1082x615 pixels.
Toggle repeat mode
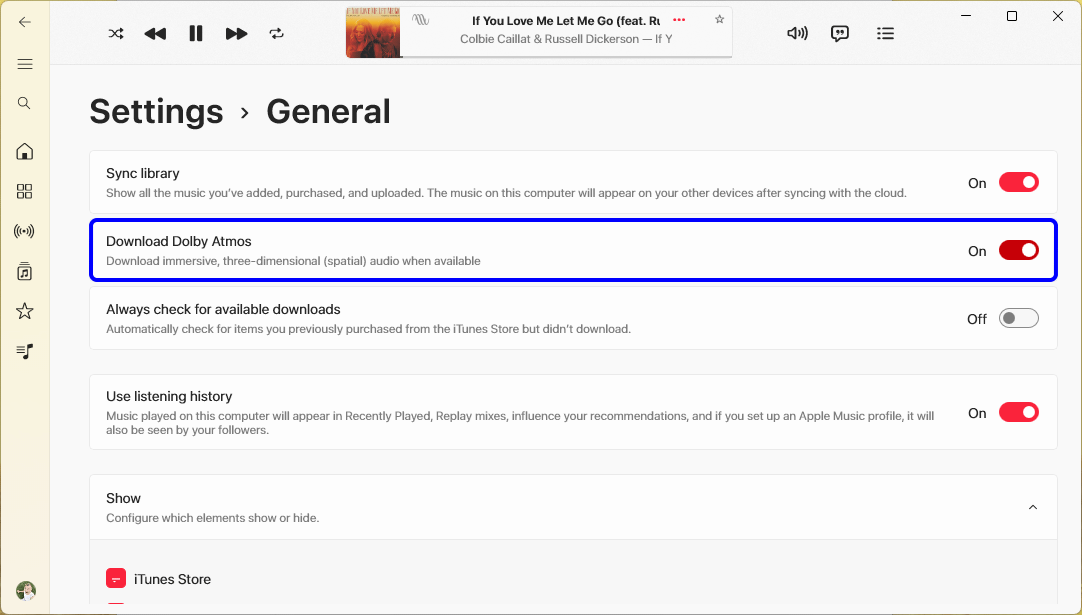277,33
